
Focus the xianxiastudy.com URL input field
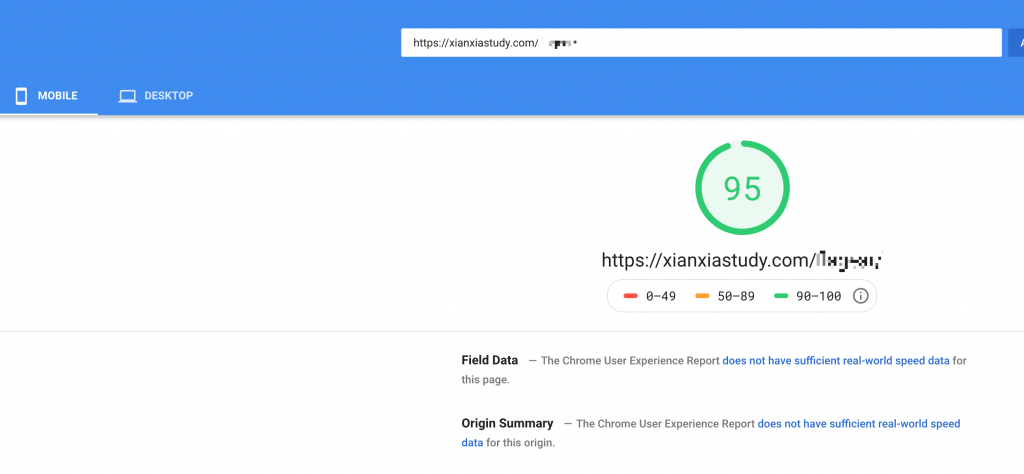click(x=700, y=43)
